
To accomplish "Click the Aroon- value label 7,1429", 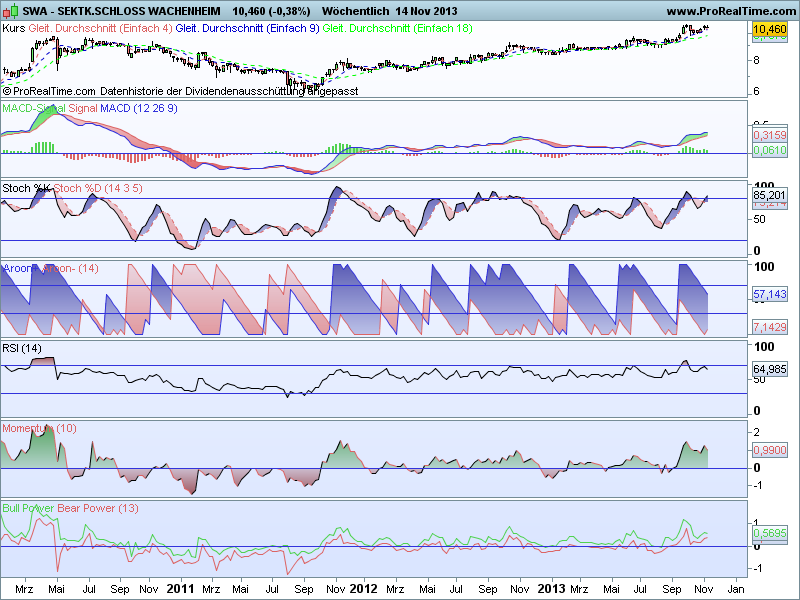I will coord(769,327).
